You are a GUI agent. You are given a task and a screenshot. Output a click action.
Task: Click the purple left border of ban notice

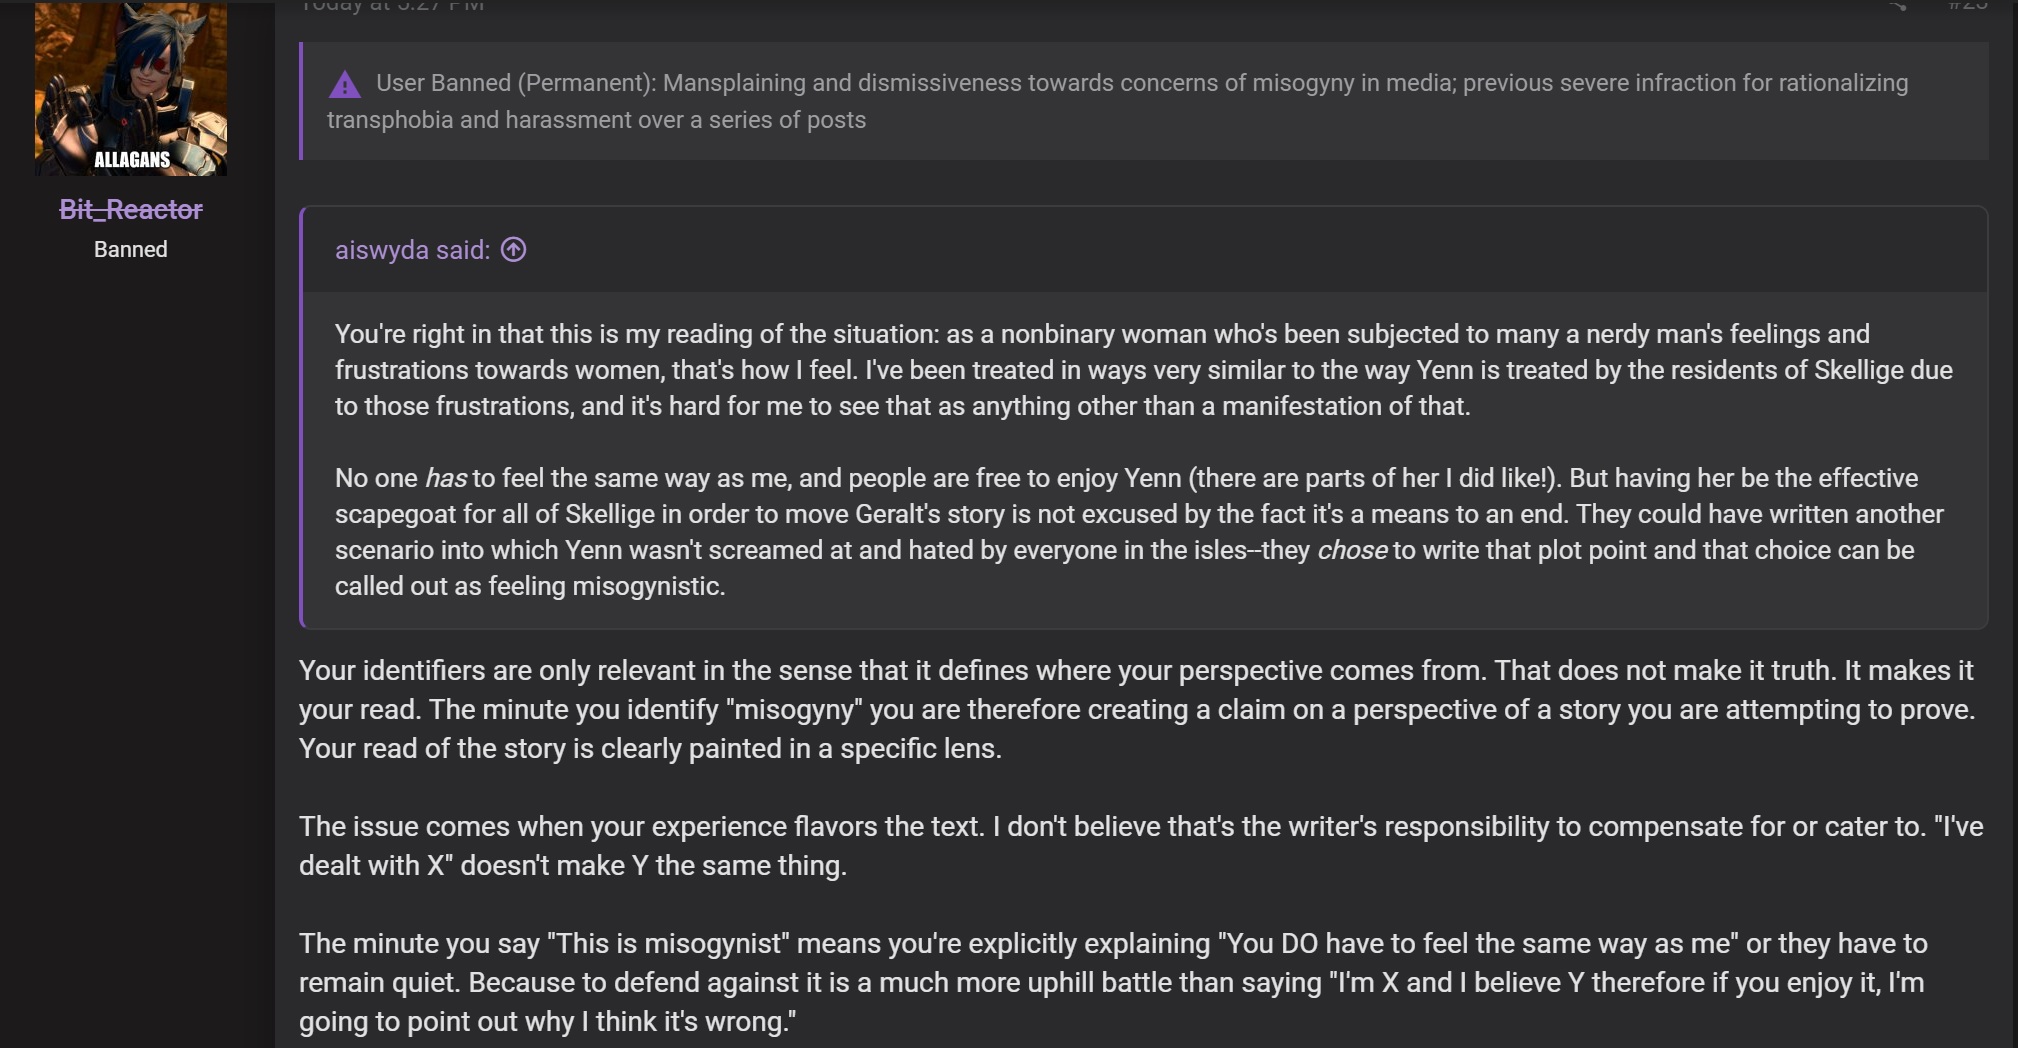tap(301, 101)
